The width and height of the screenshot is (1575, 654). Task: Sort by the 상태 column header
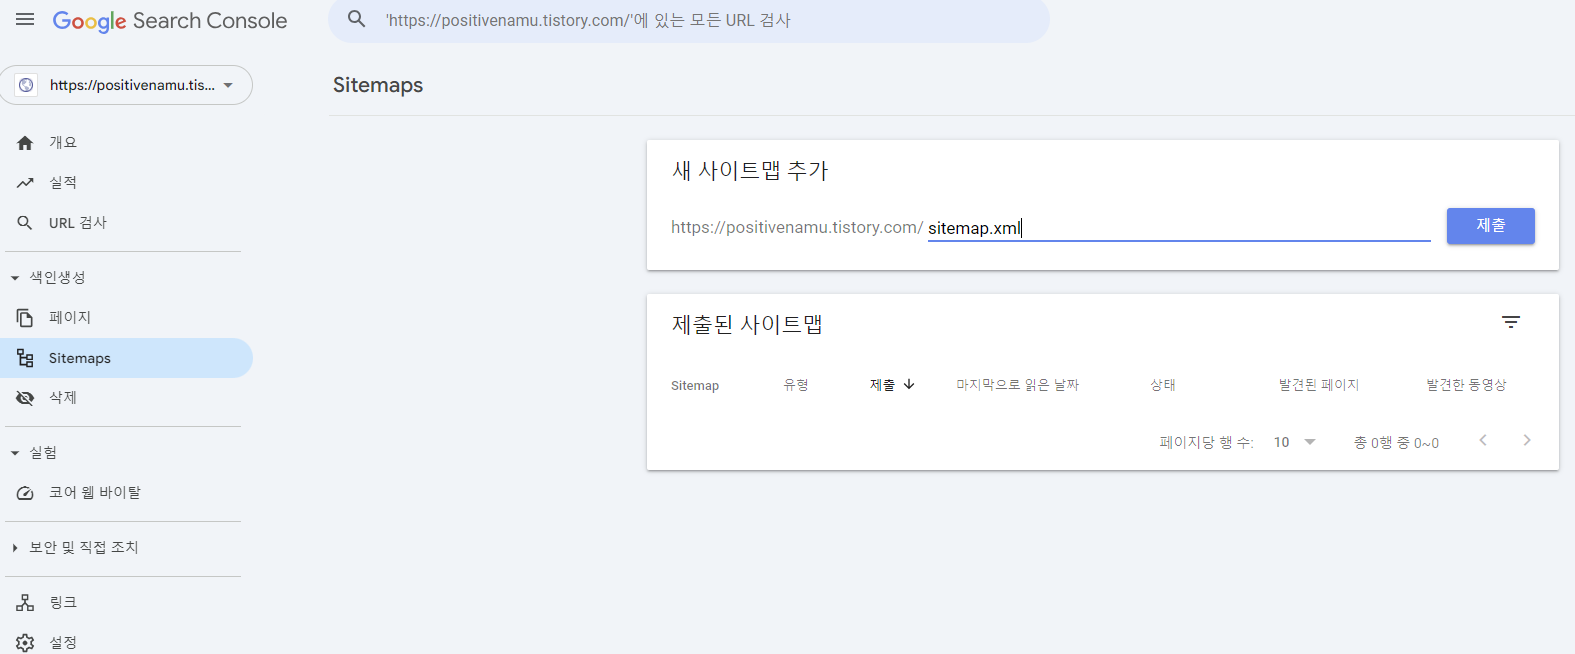(x=1163, y=385)
